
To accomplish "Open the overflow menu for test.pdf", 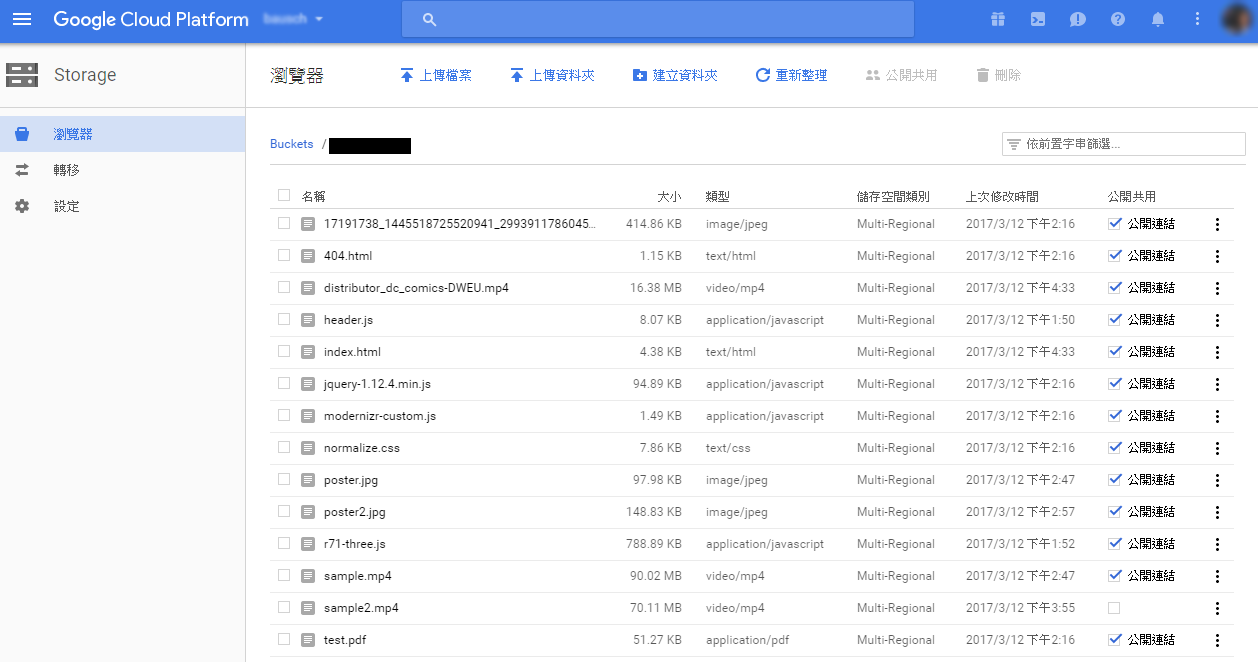I will pos(1217,640).
